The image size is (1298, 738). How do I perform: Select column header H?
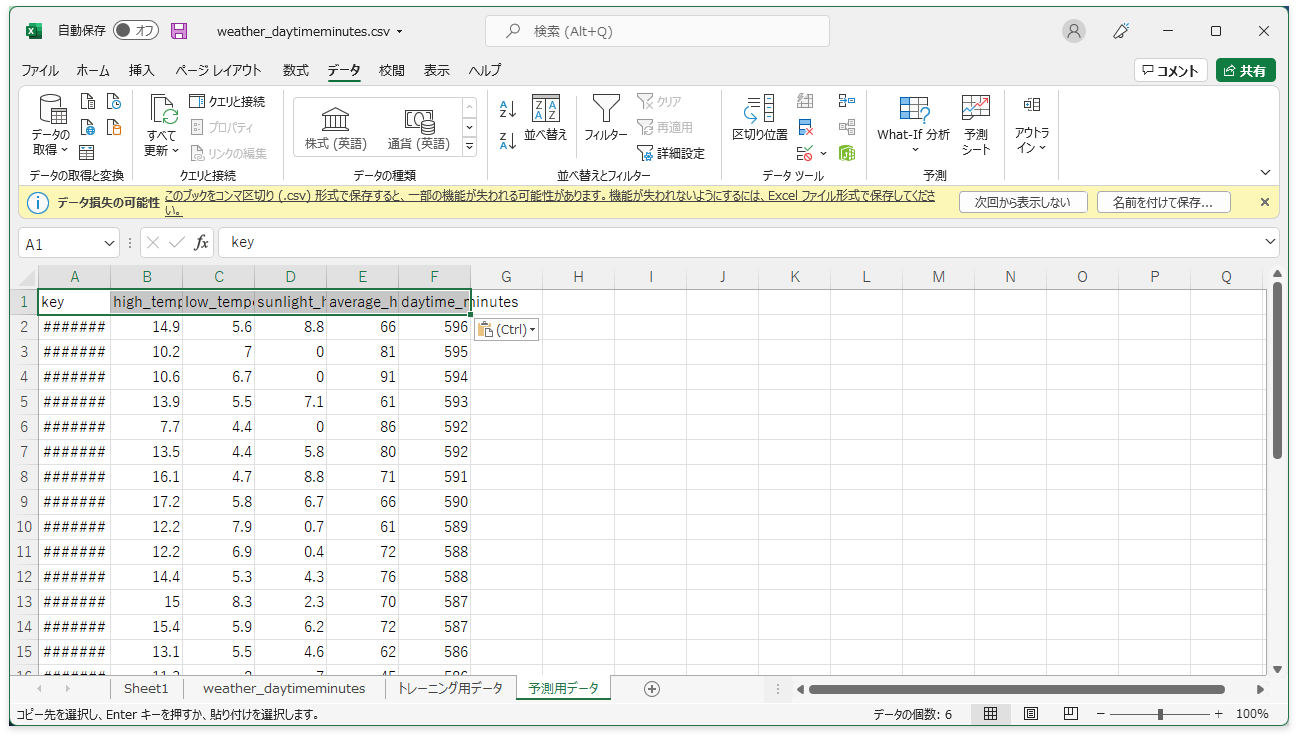point(578,277)
